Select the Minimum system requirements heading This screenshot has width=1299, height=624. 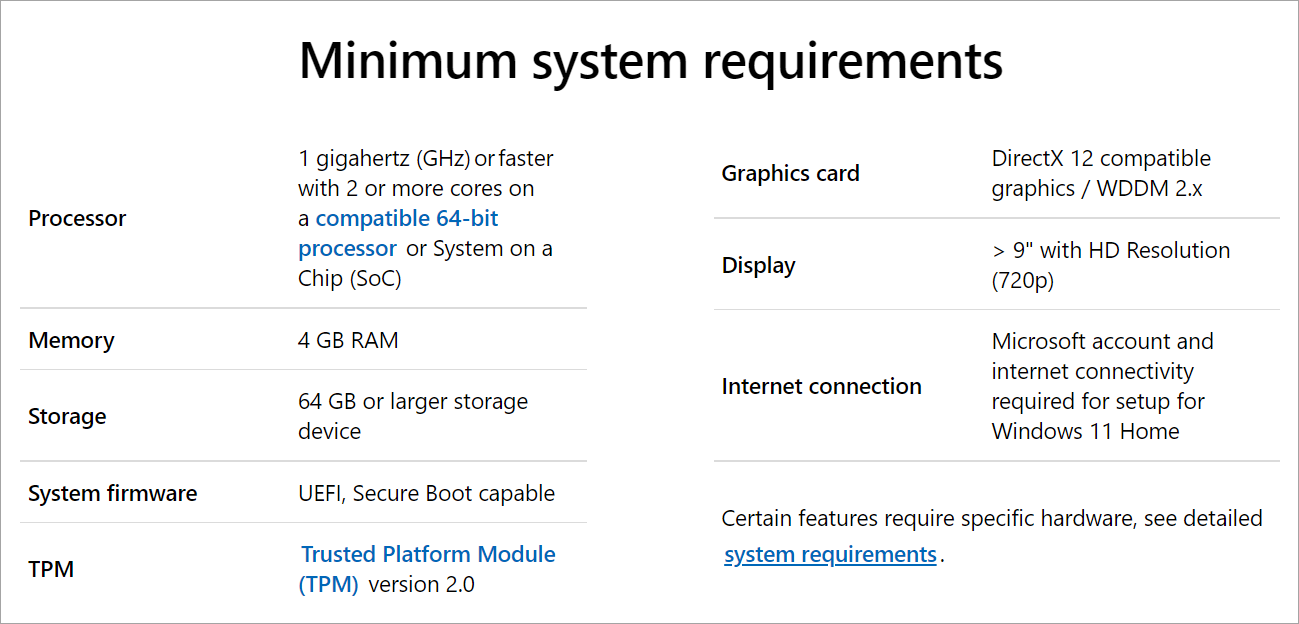651,61
